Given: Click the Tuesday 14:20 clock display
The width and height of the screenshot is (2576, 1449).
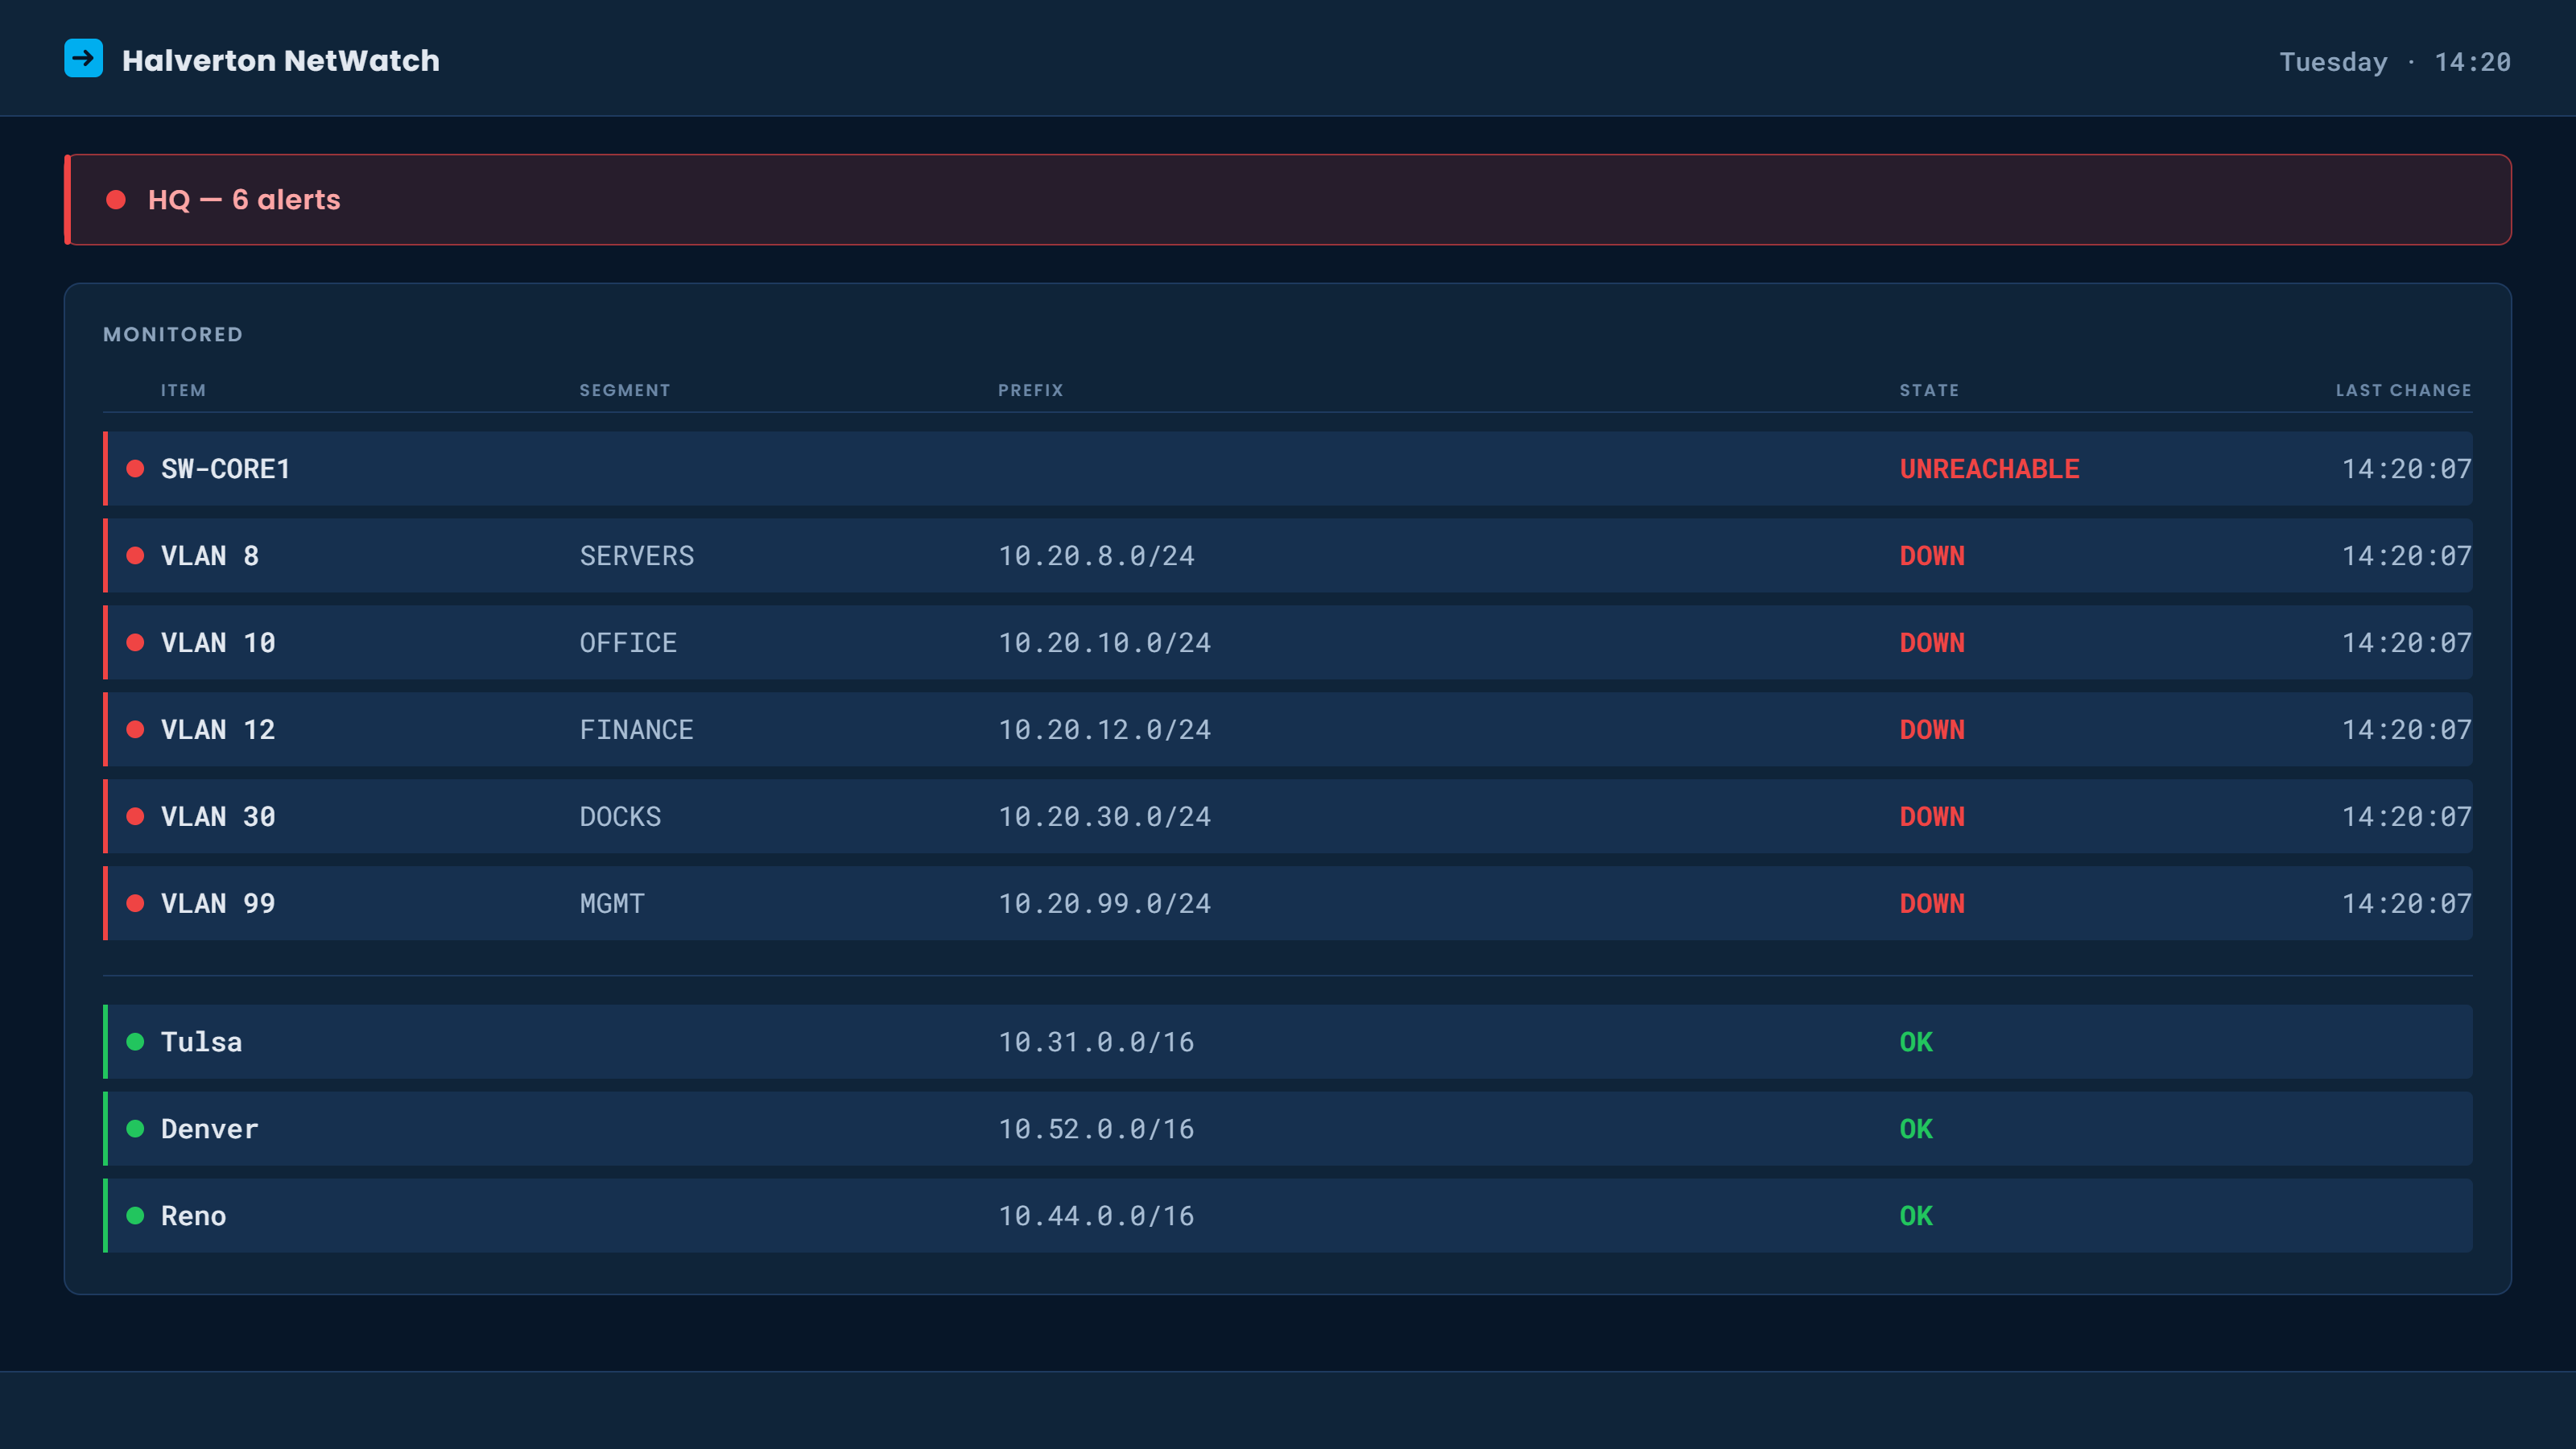Looking at the screenshot, I should [2395, 62].
